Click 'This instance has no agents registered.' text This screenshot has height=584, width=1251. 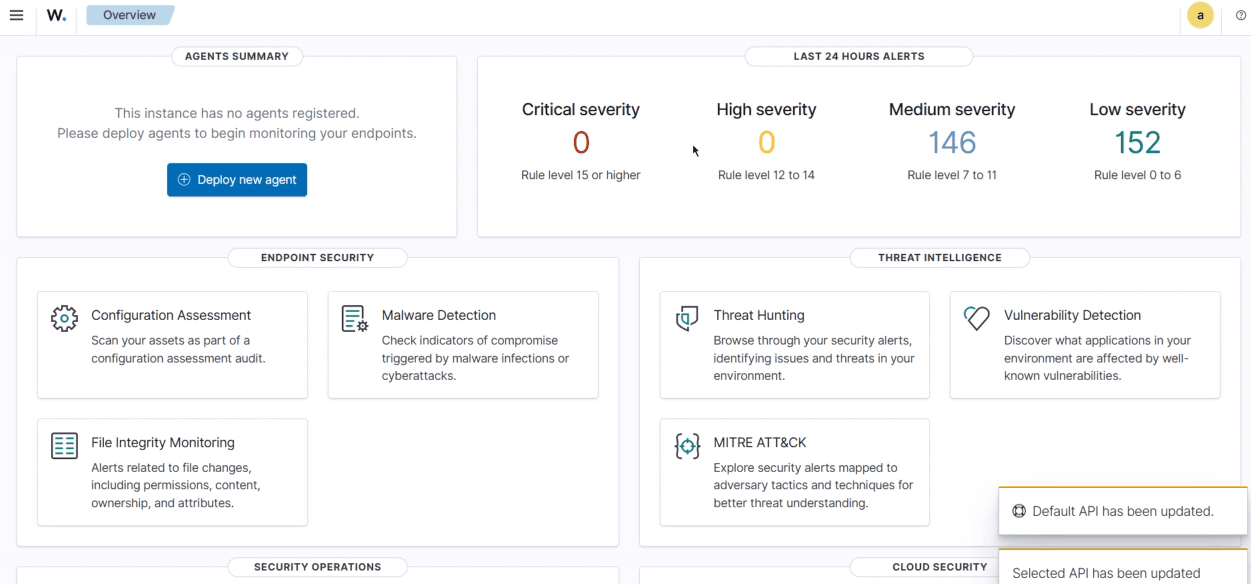click(237, 113)
